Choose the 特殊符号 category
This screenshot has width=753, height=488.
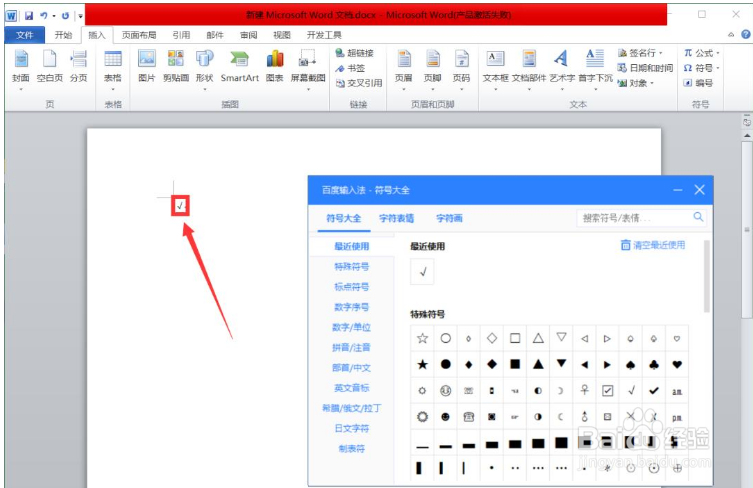point(352,267)
